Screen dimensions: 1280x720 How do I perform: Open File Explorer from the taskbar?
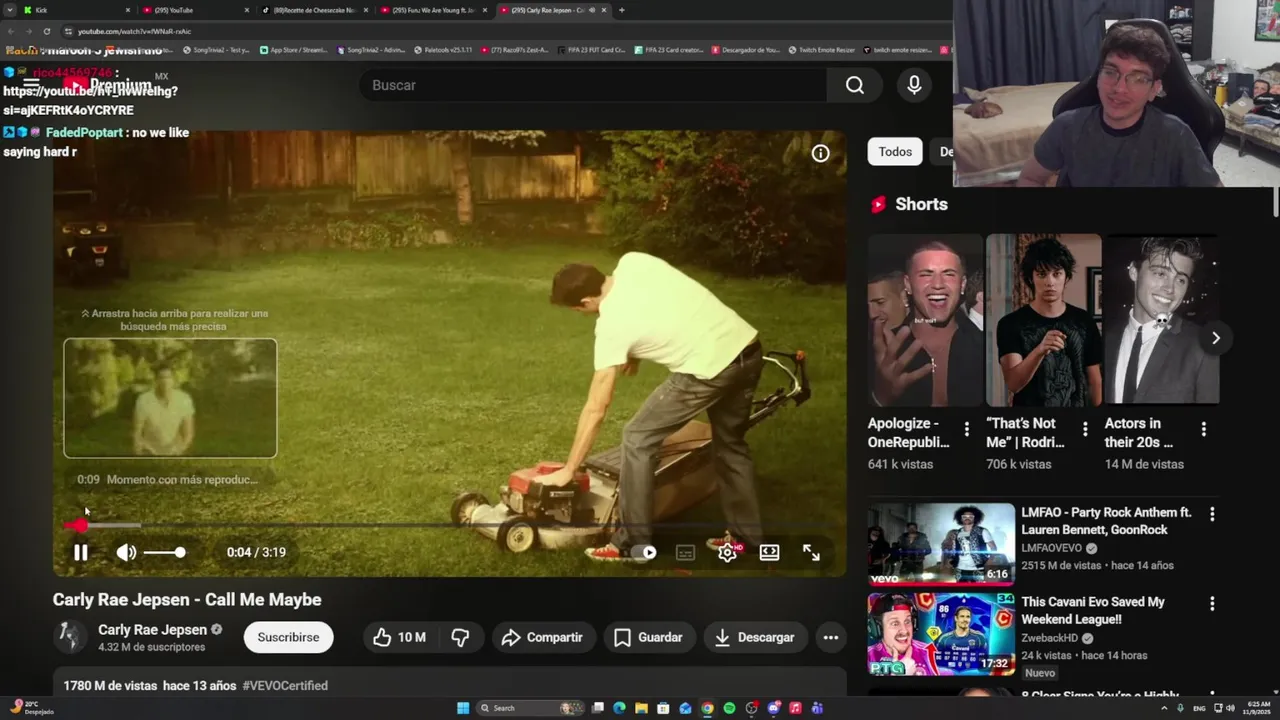pos(641,708)
